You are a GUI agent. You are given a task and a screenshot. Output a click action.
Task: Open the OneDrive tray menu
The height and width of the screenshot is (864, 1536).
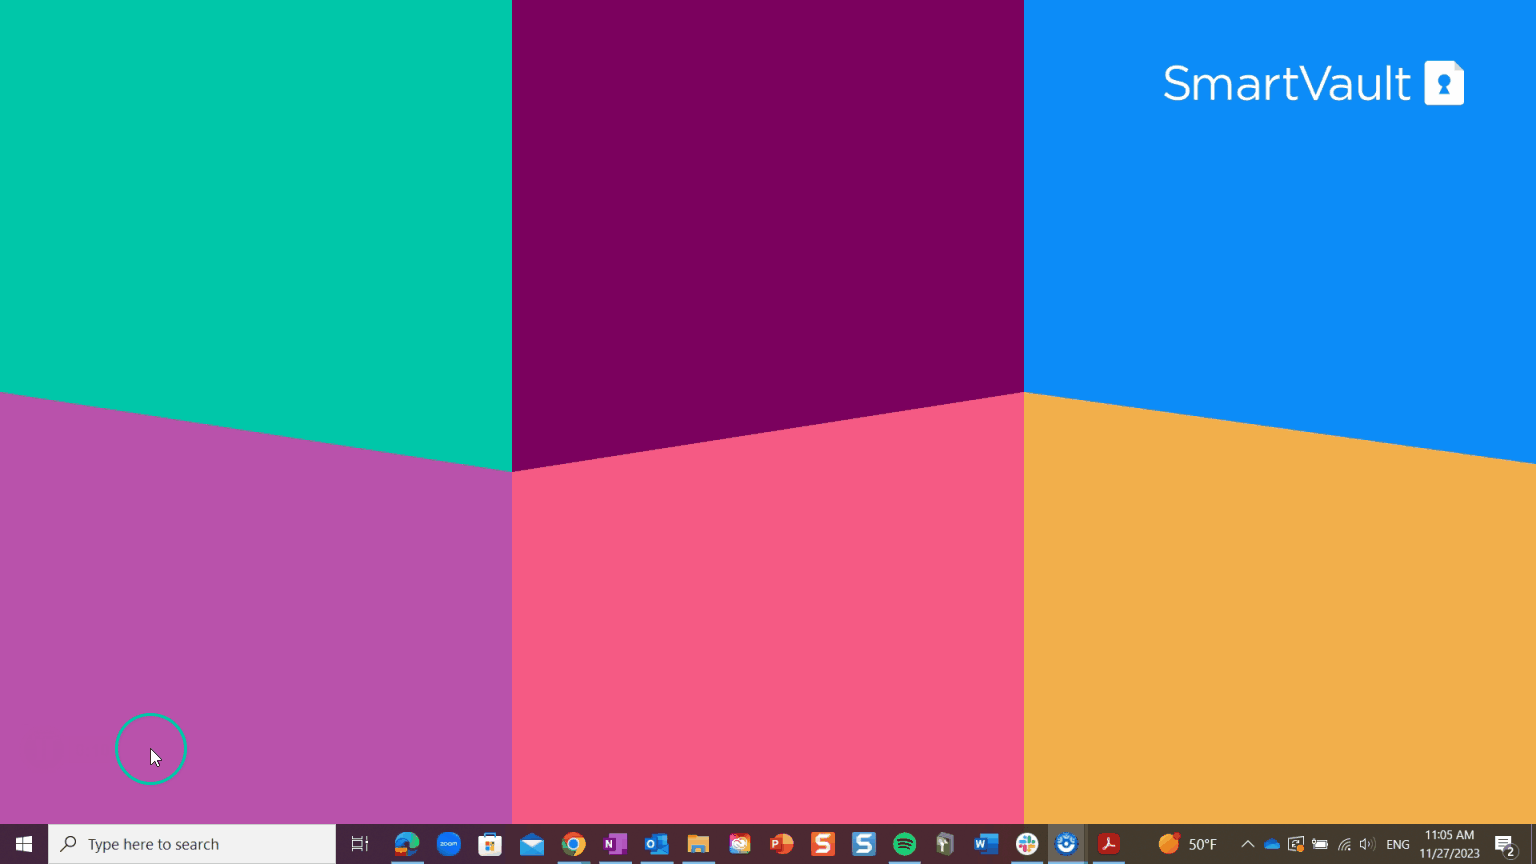1270,844
